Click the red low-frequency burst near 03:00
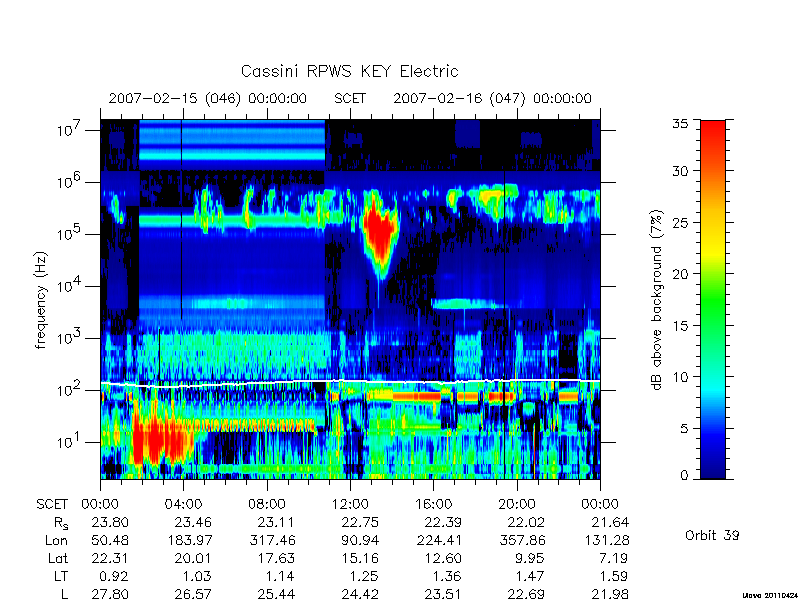This screenshot has height=600, width=800. click(x=162, y=439)
